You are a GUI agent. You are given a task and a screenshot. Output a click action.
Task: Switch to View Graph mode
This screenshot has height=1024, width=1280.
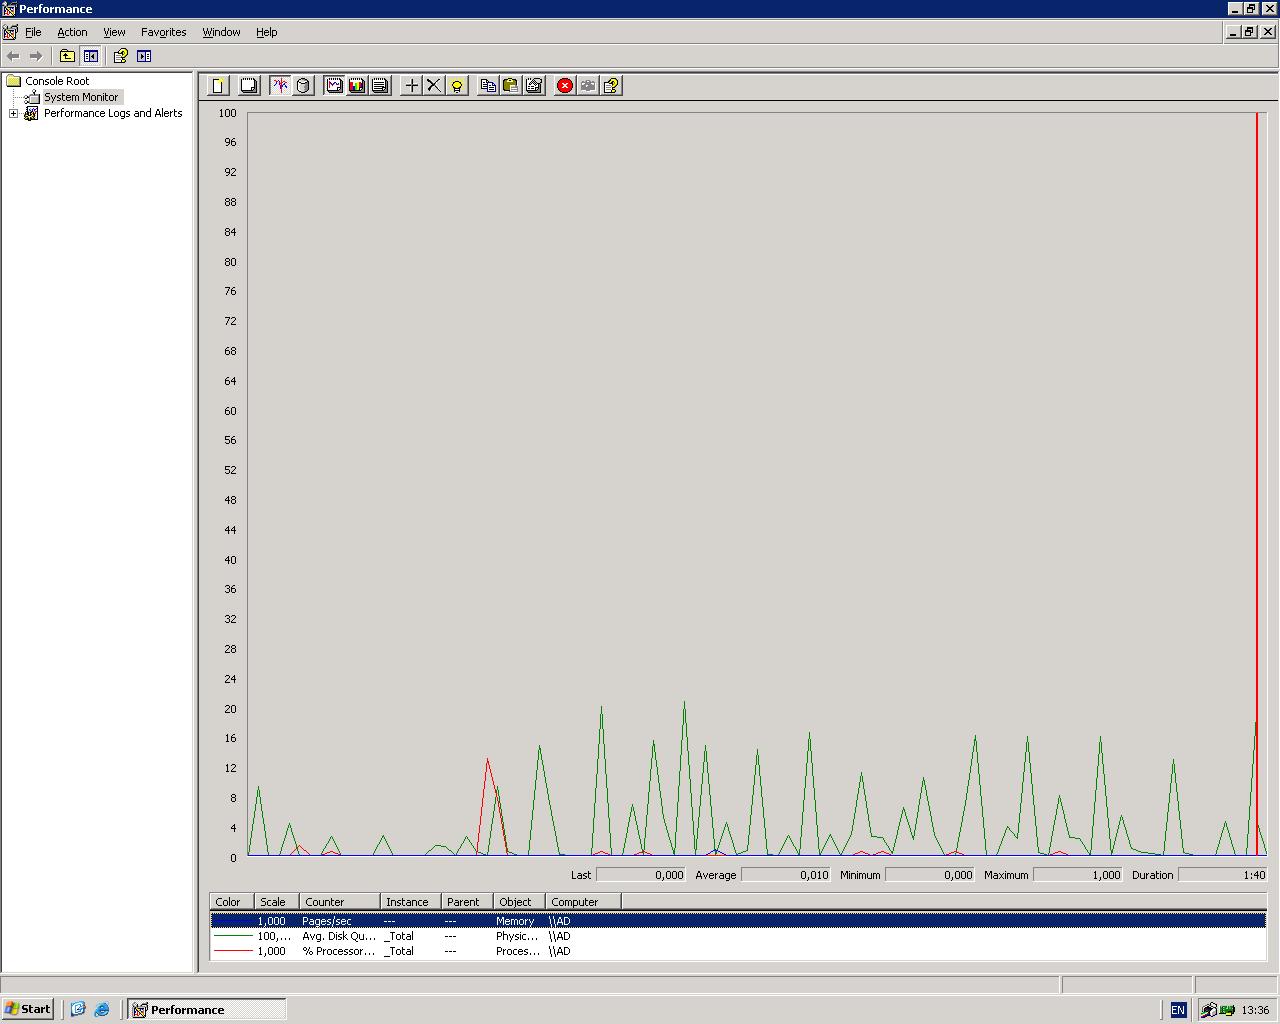[x=334, y=85]
